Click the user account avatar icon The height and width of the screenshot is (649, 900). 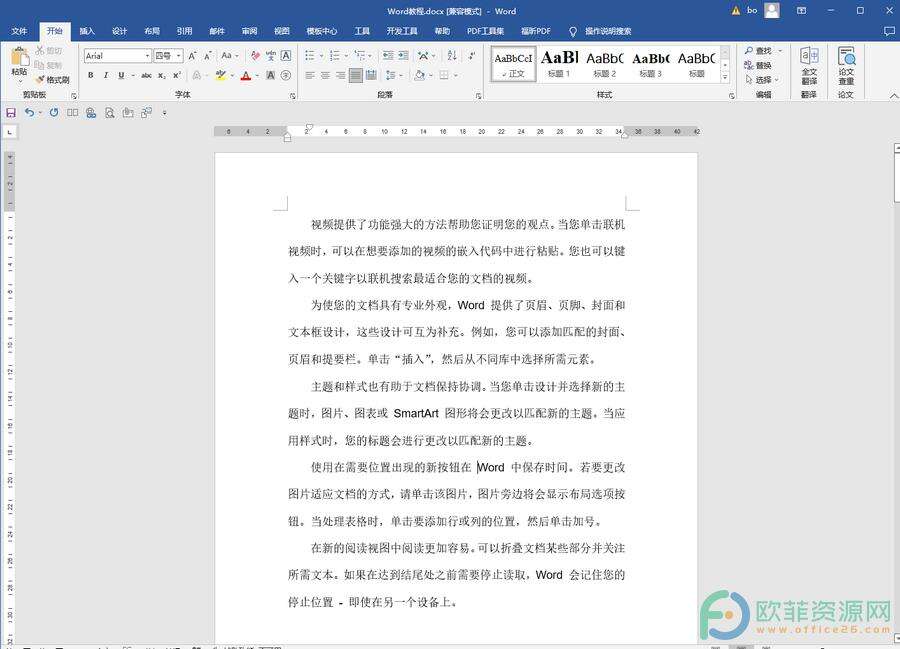pyautogui.click(x=773, y=10)
